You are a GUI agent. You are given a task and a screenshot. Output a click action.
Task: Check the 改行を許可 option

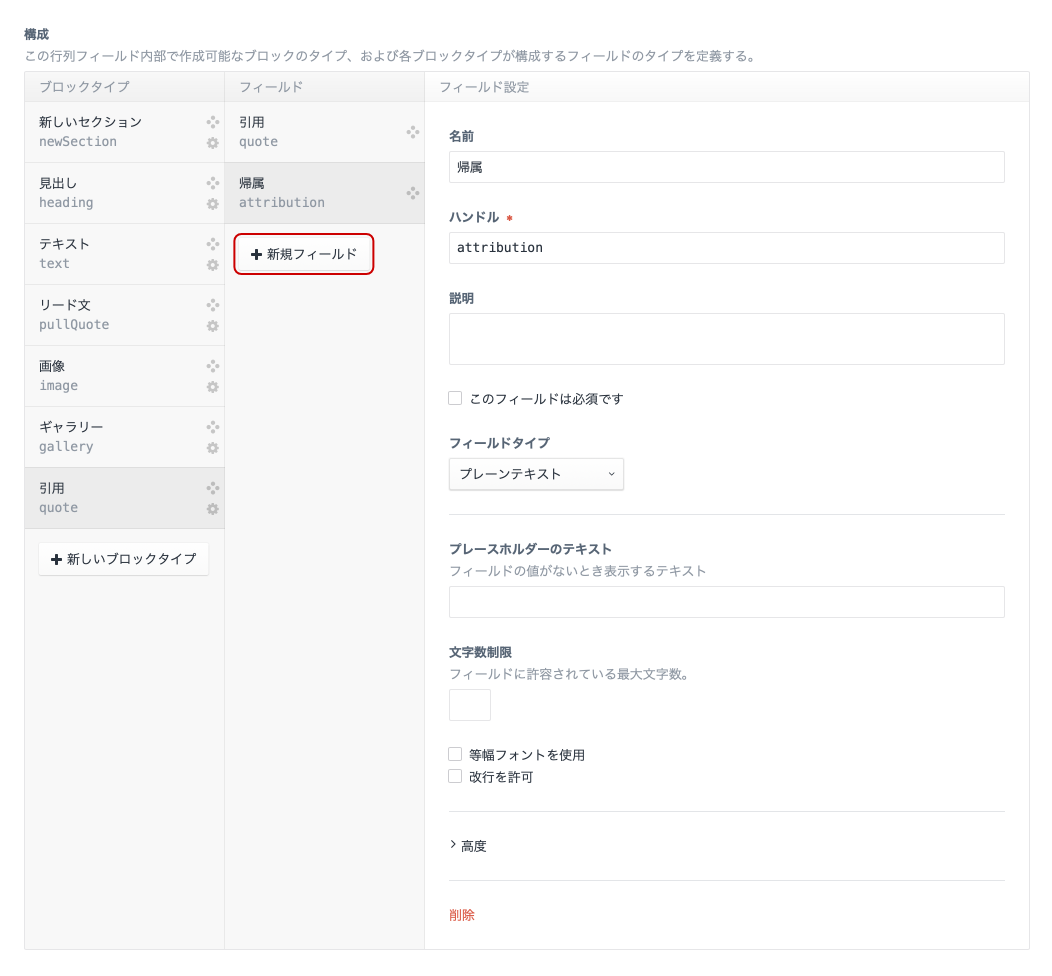(x=455, y=776)
